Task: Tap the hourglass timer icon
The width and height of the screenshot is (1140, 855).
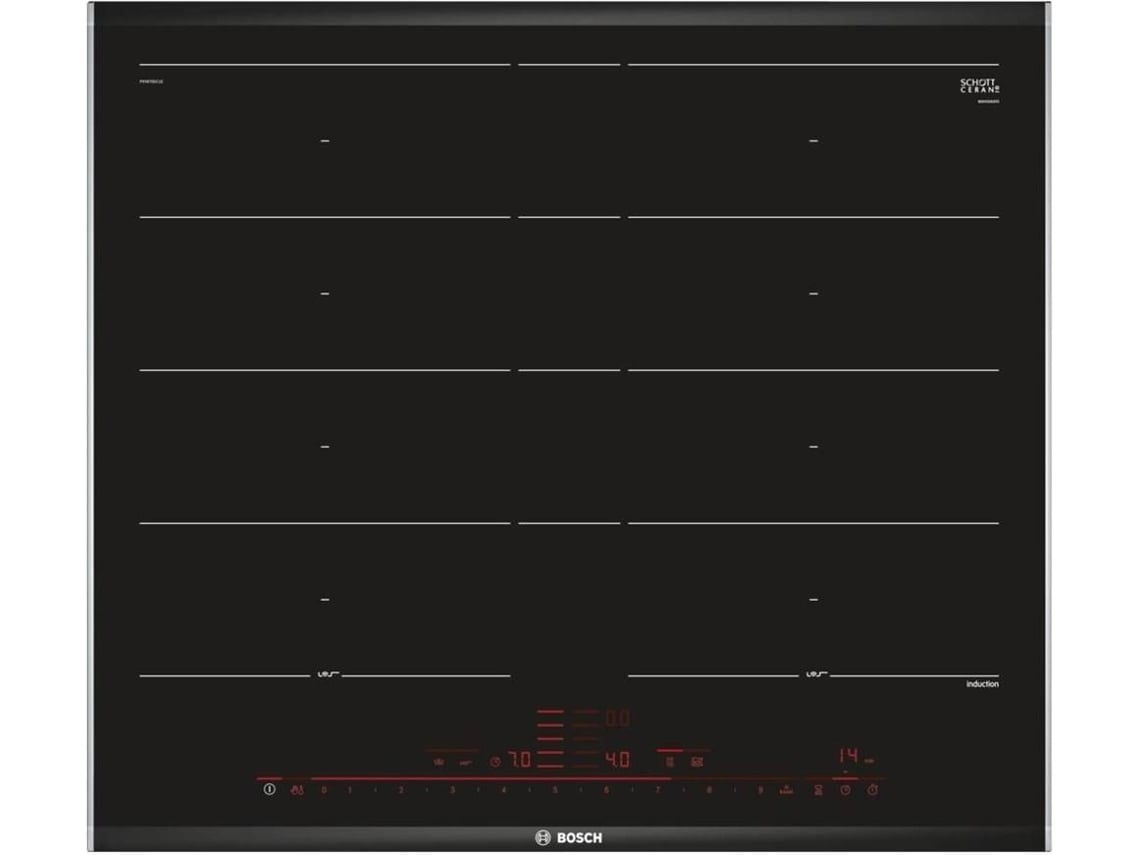Action: coord(819,790)
